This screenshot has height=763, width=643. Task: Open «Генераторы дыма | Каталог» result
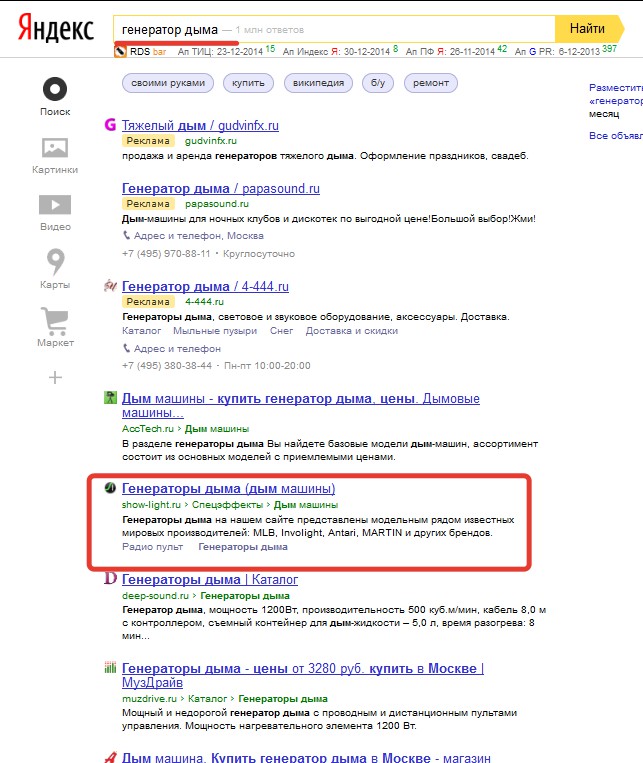coord(210,579)
